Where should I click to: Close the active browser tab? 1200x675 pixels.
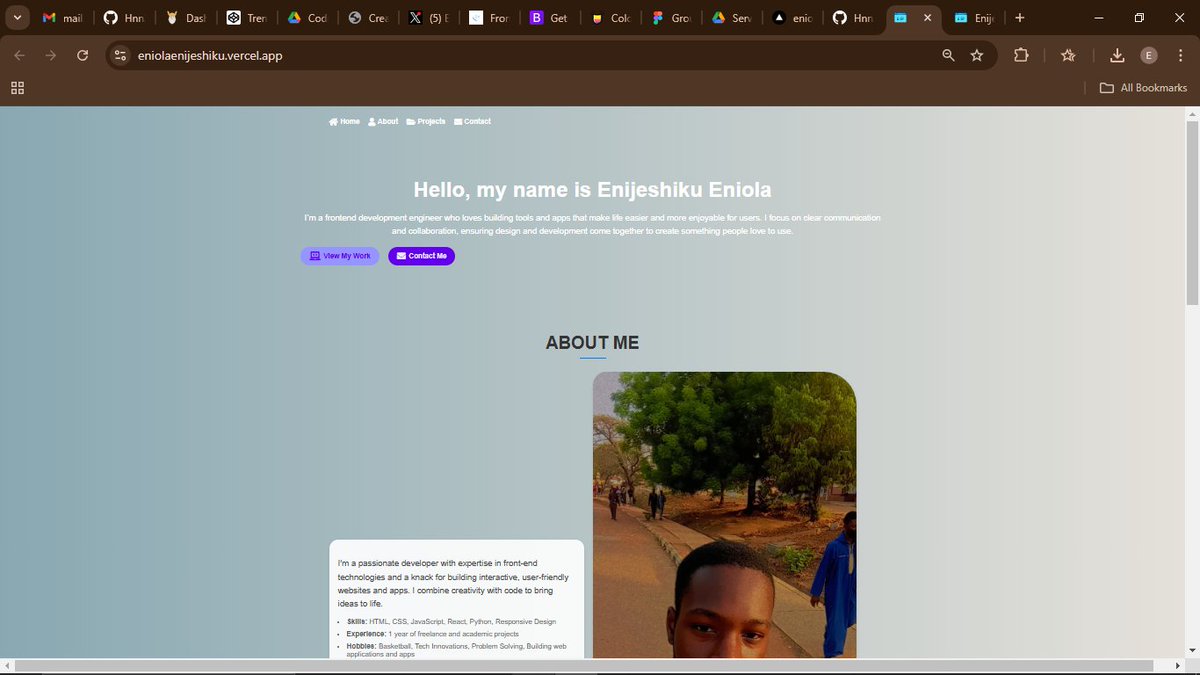pyautogui.click(x=928, y=18)
